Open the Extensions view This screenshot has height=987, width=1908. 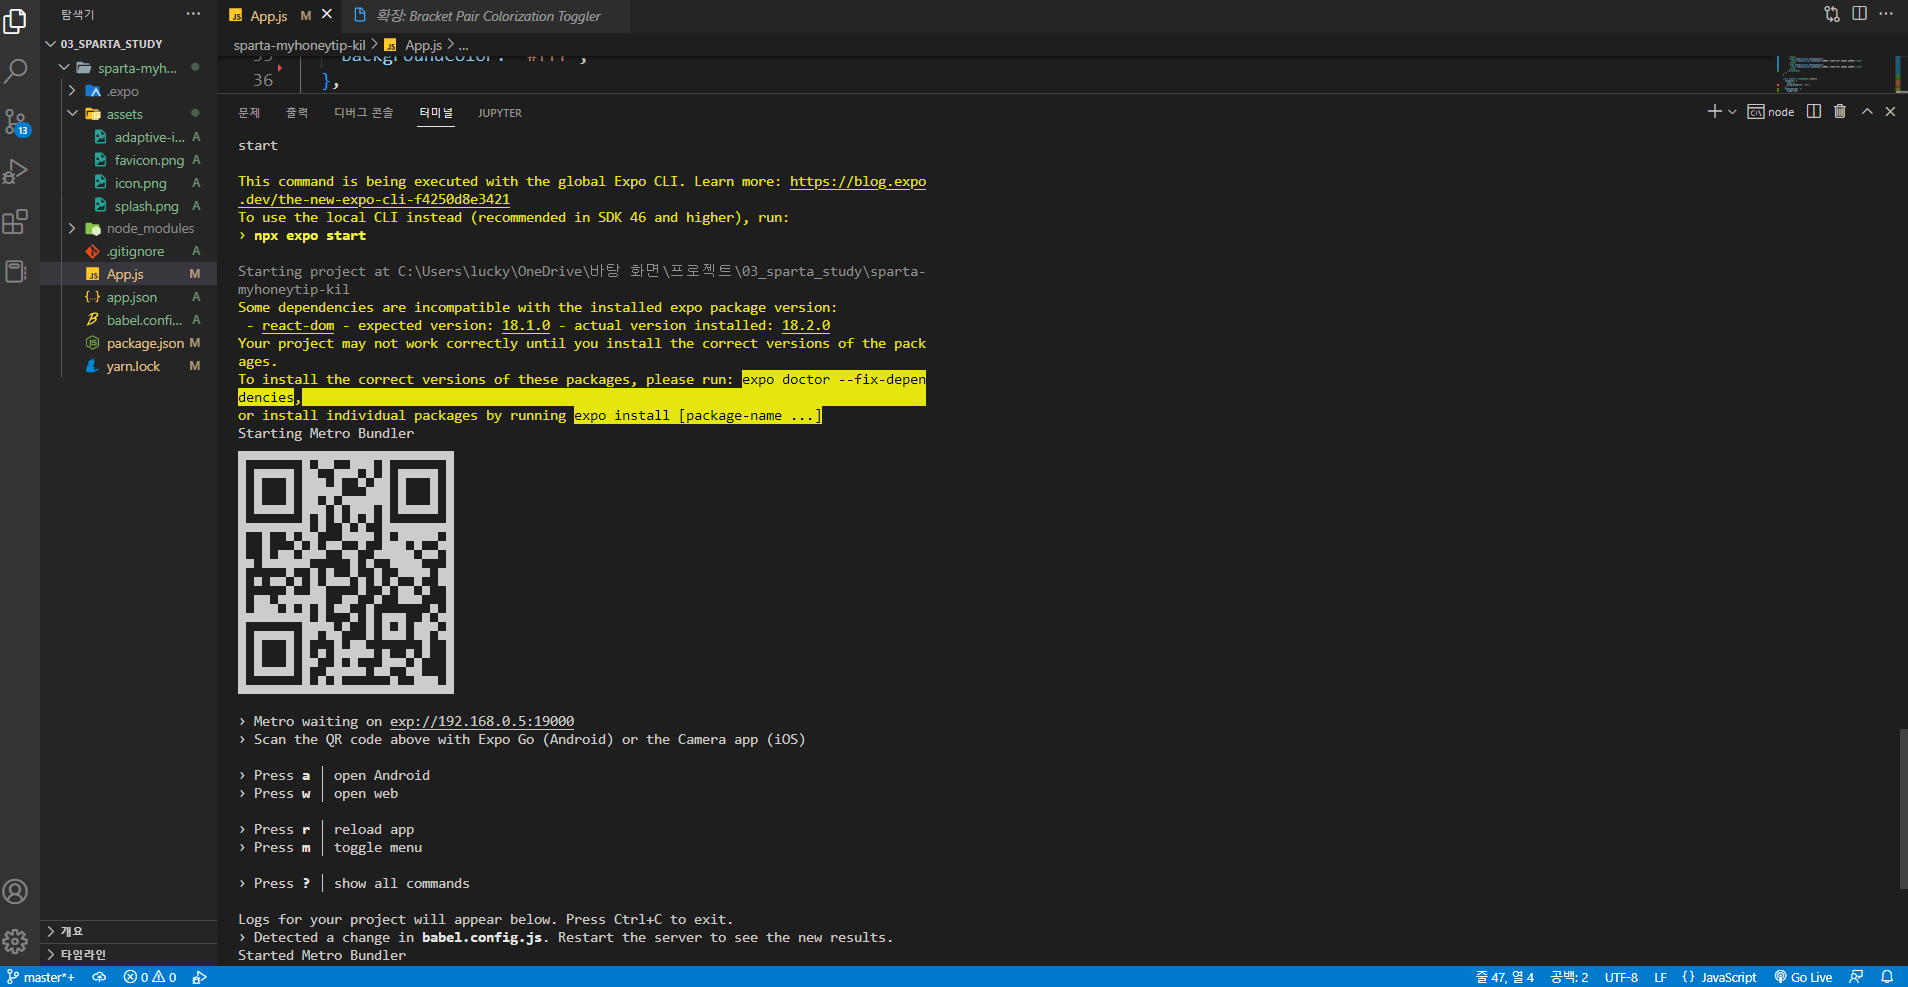[16, 222]
